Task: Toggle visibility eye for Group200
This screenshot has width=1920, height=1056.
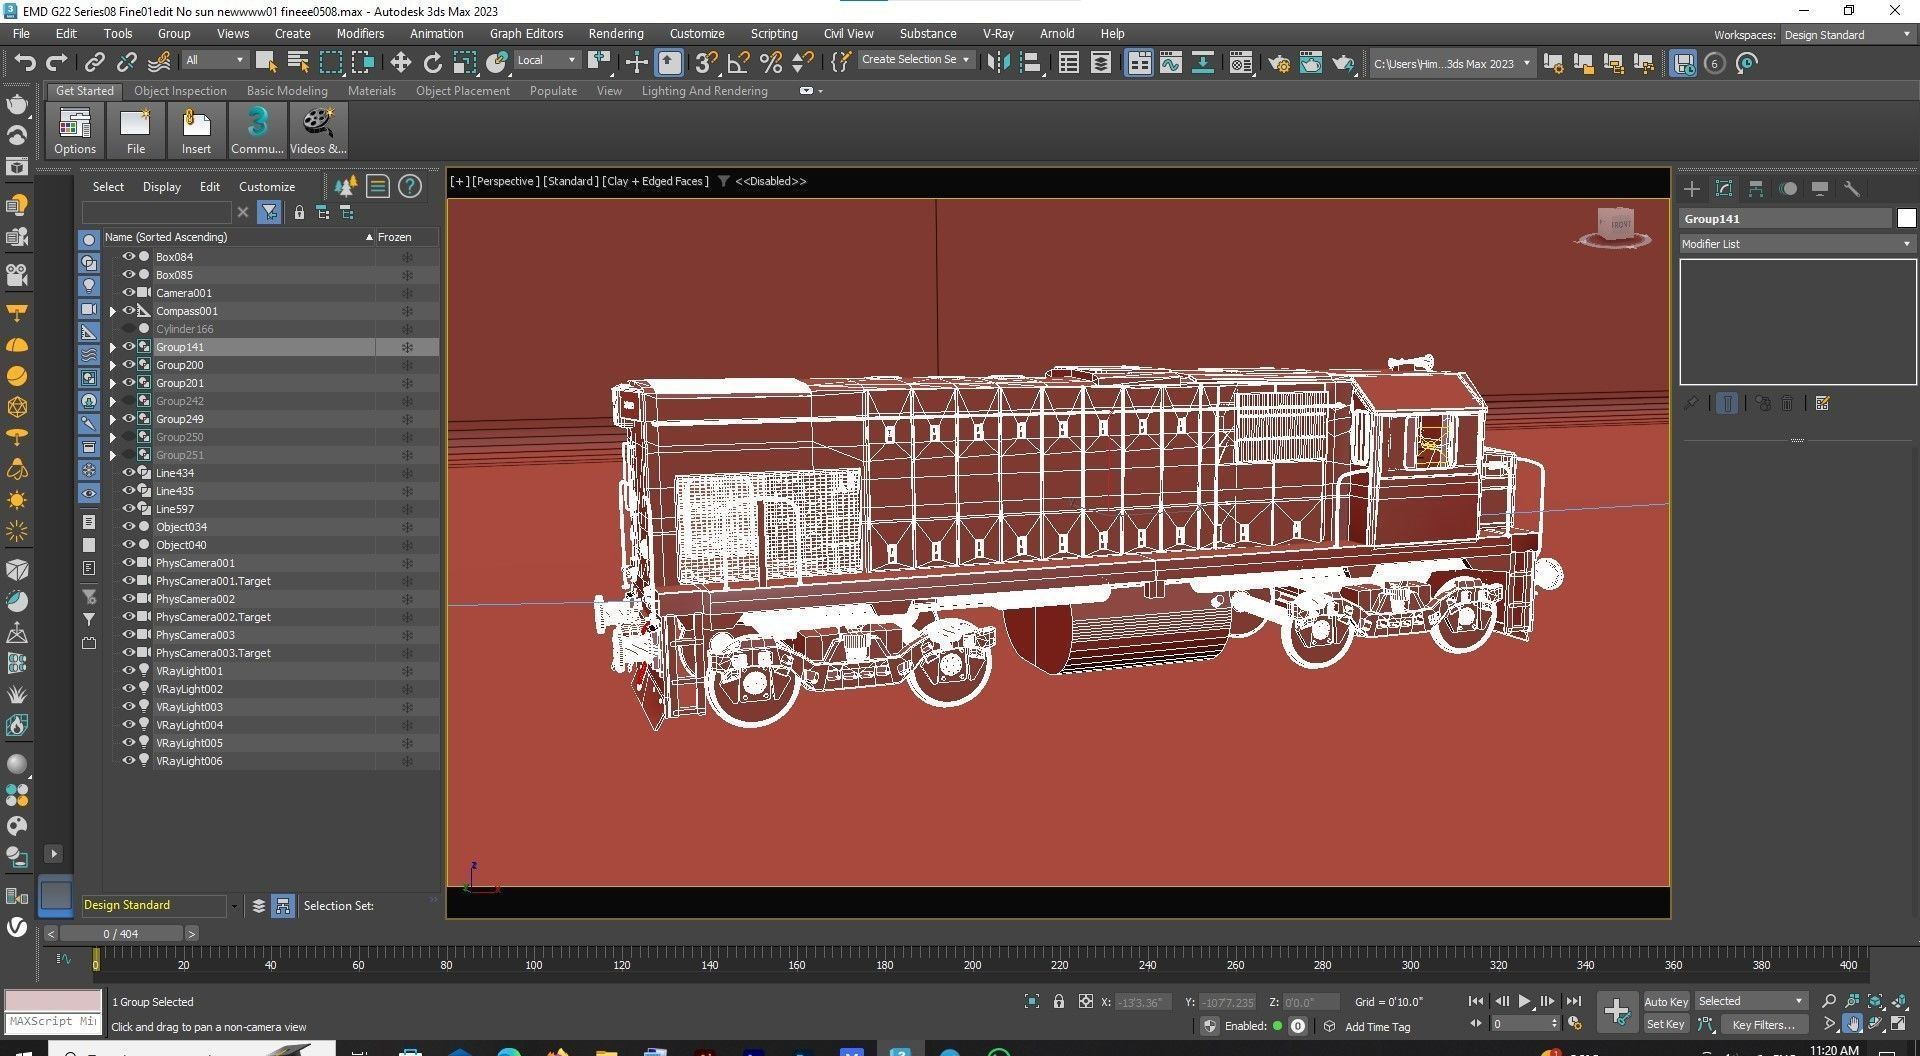Action: (x=128, y=364)
